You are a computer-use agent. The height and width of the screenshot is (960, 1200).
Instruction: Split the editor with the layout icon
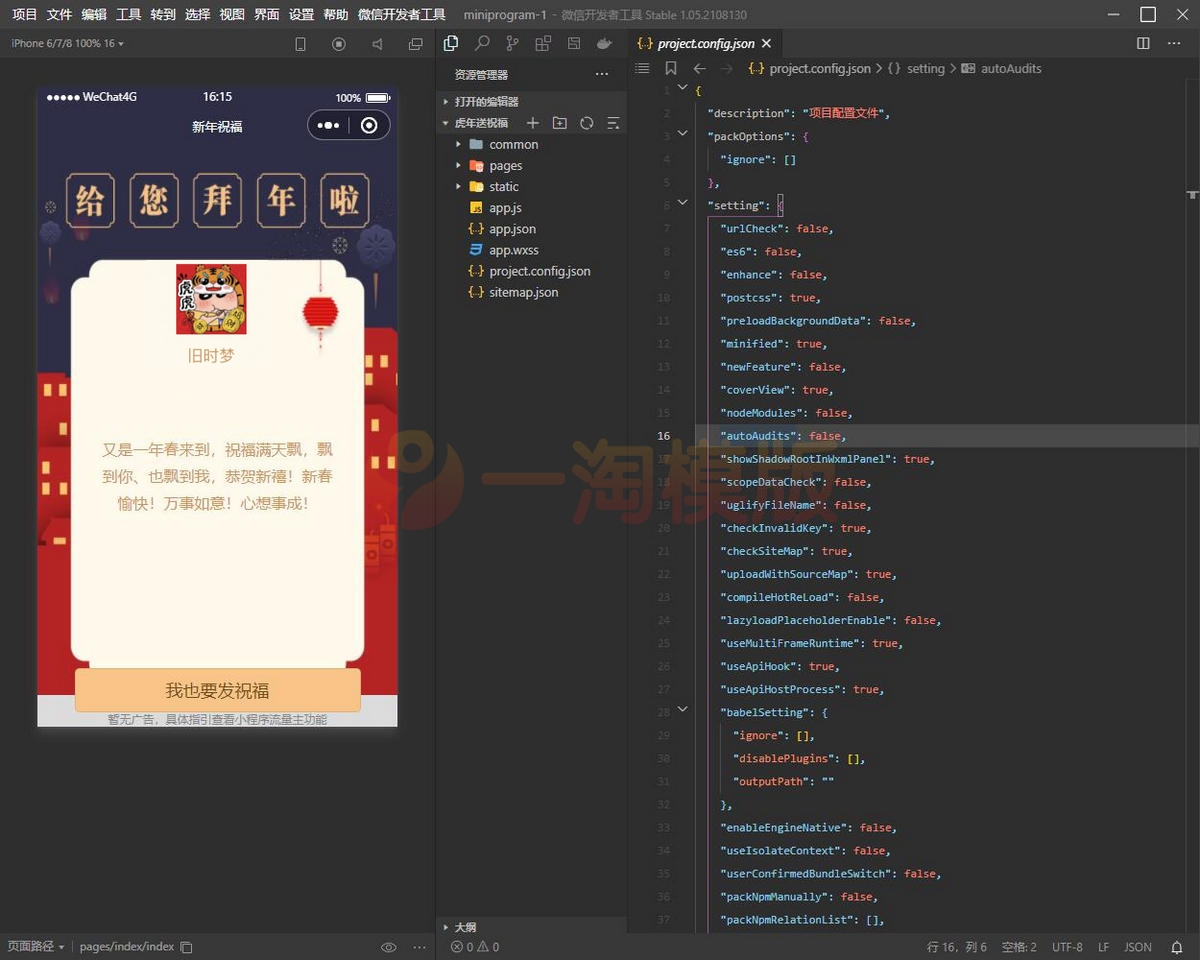click(1144, 44)
